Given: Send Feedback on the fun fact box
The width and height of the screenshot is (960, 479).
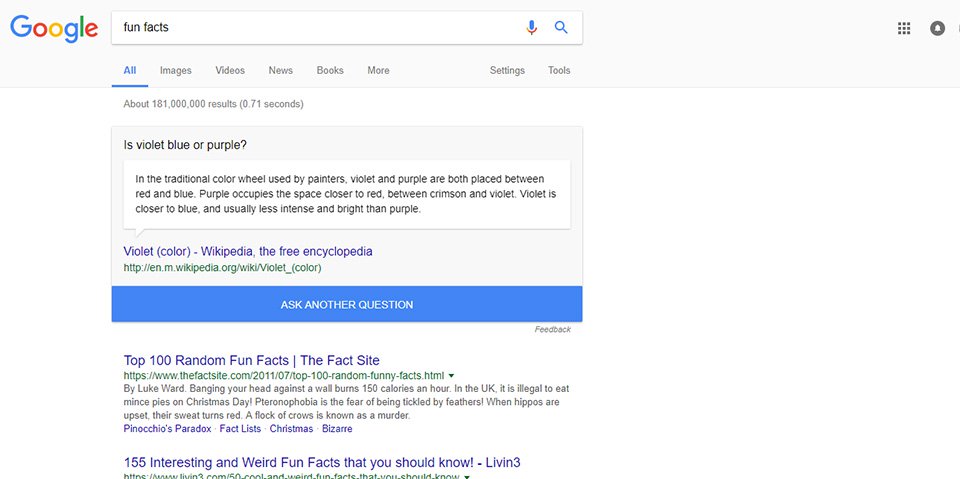Looking at the screenshot, I should 552,330.
